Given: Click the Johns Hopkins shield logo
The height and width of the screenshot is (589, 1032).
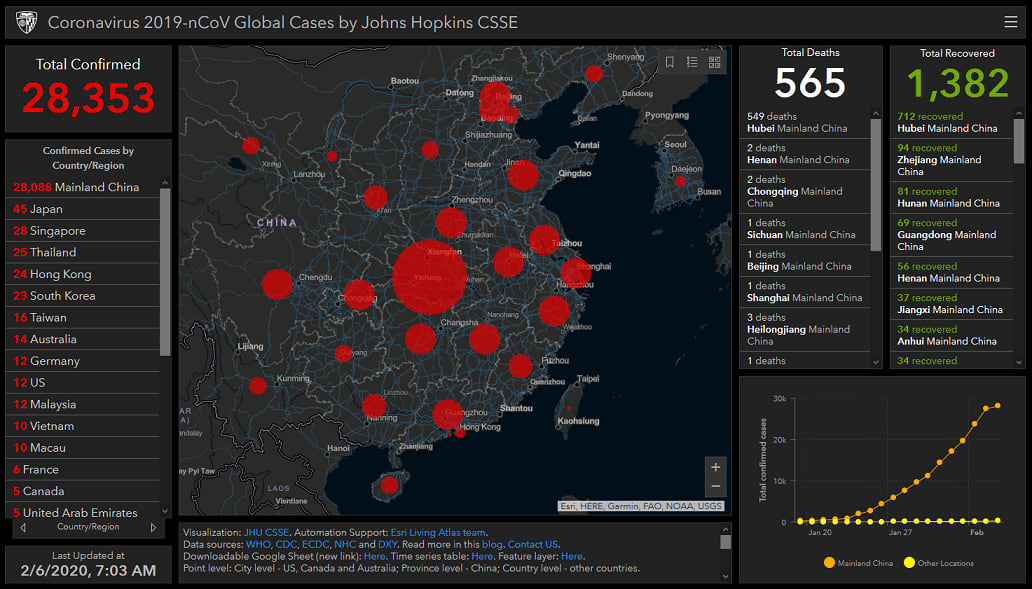Looking at the screenshot, I should [x=26, y=22].
